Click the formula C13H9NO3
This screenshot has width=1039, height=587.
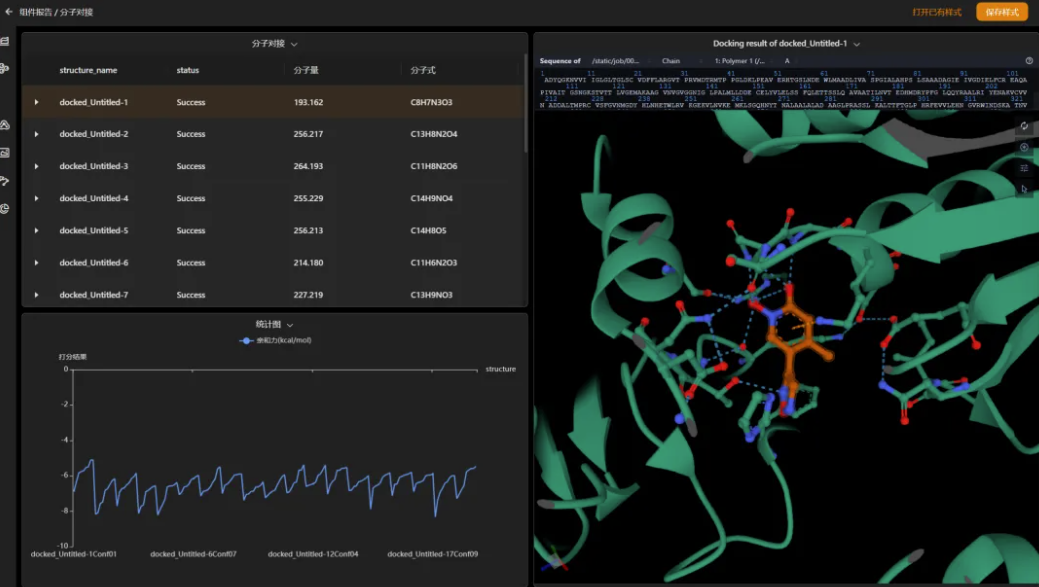click(x=431, y=295)
